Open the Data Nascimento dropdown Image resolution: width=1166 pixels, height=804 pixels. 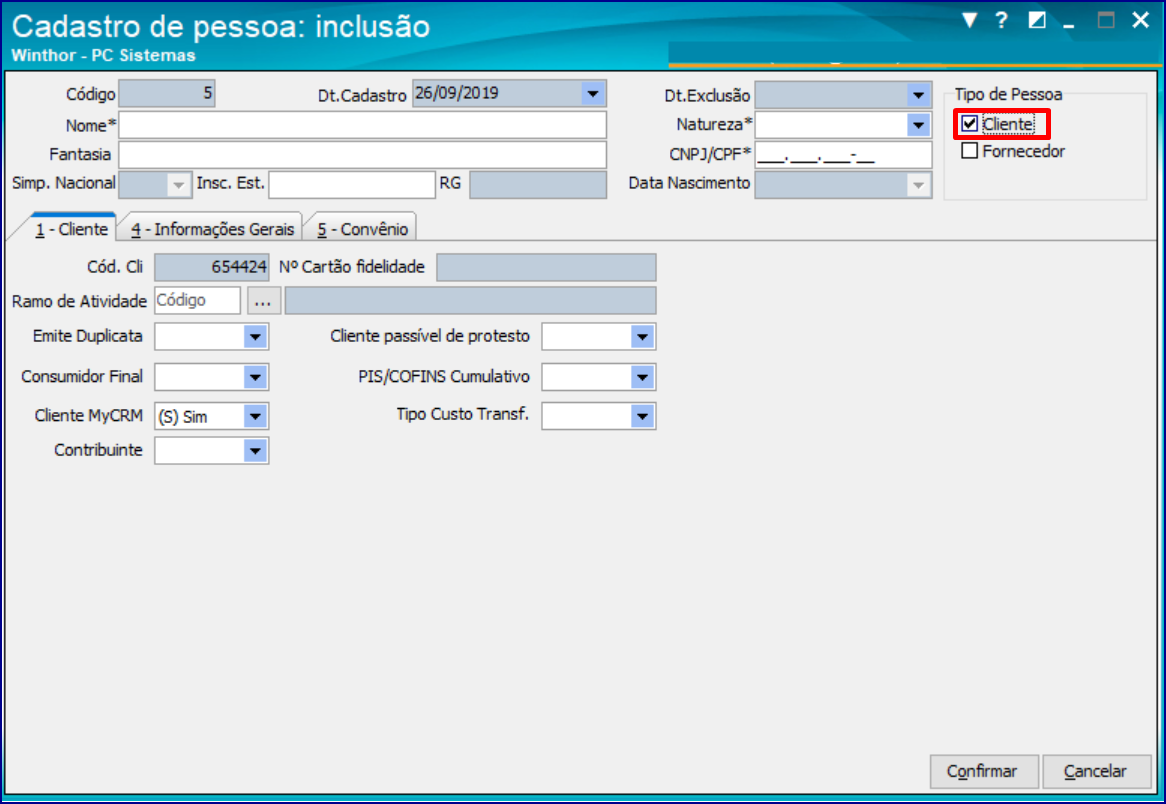click(918, 184)
